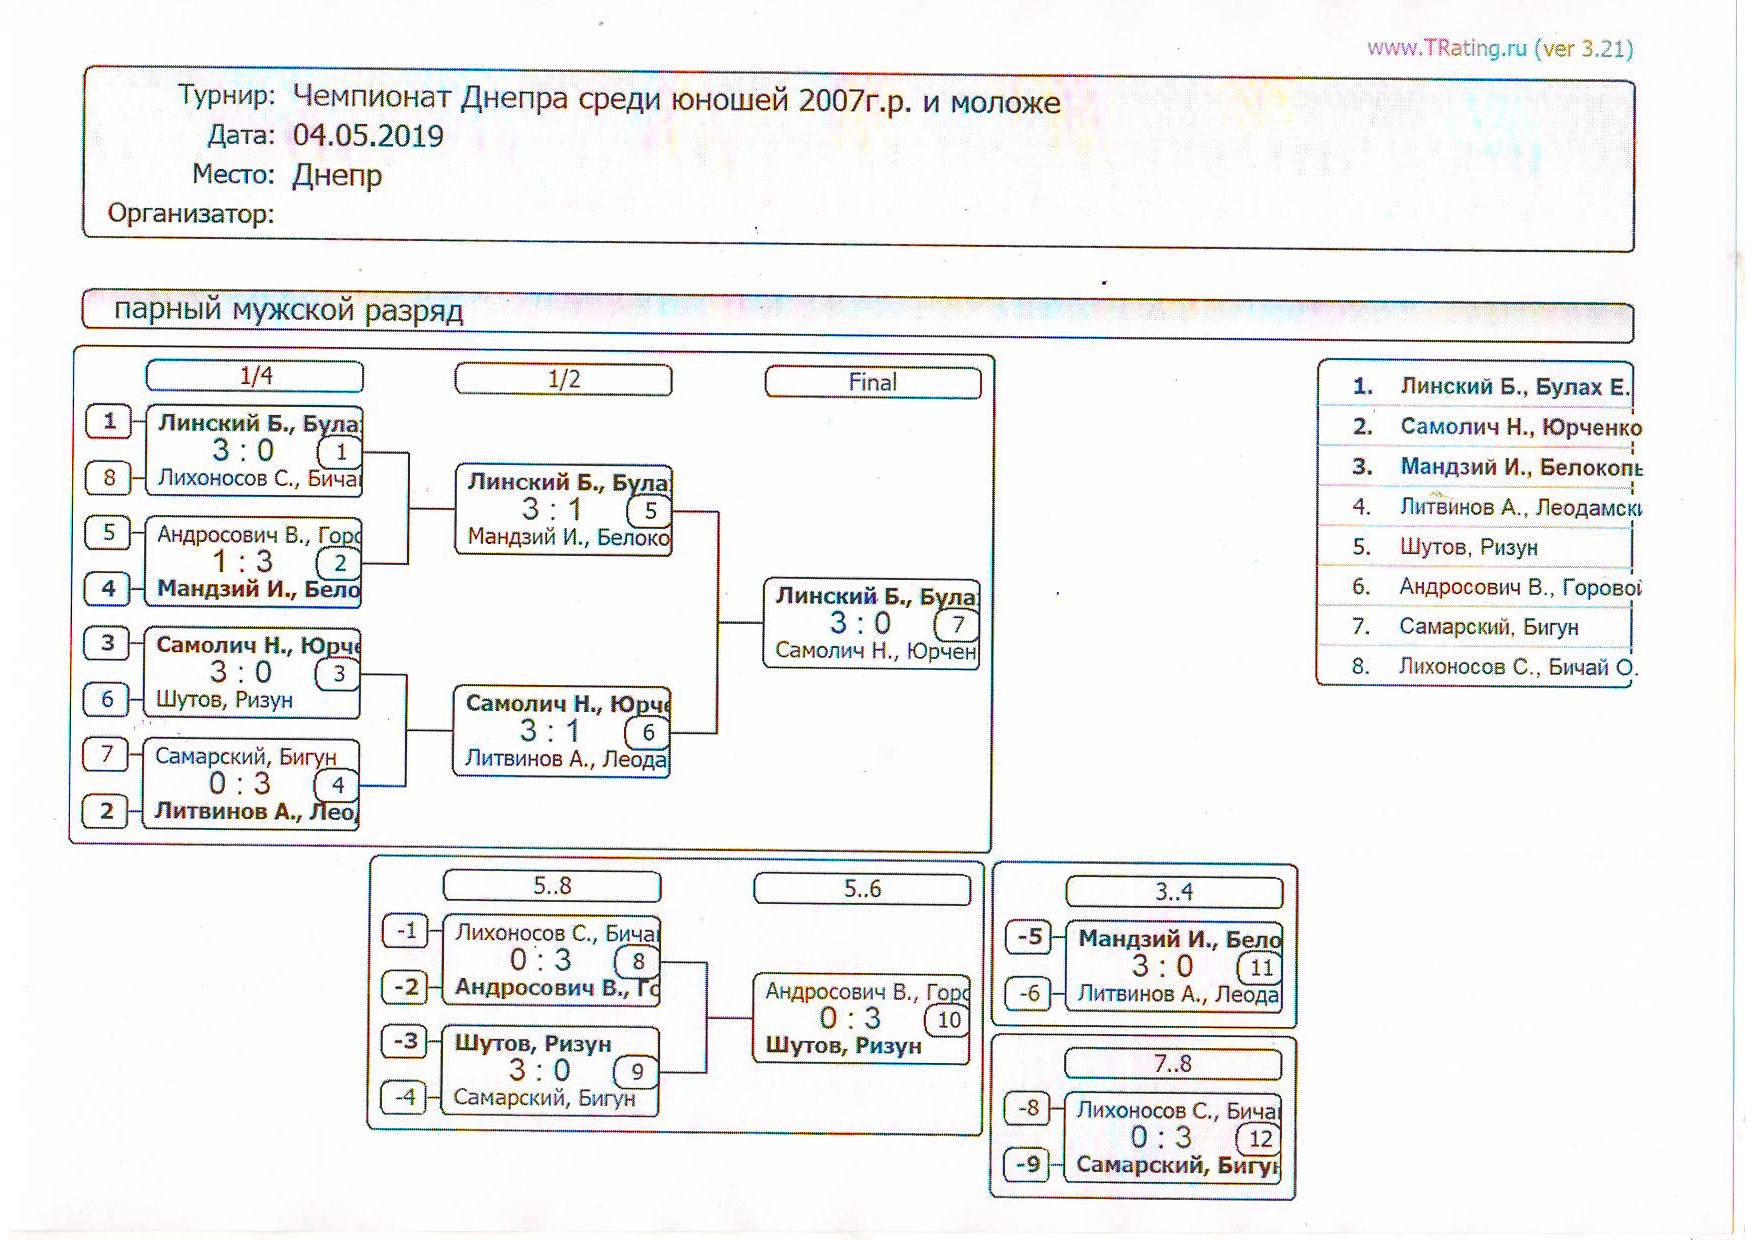Click match number 7 badge in Final
The height and width of the screenshot is (1240, 1754).
coord(957,625)
